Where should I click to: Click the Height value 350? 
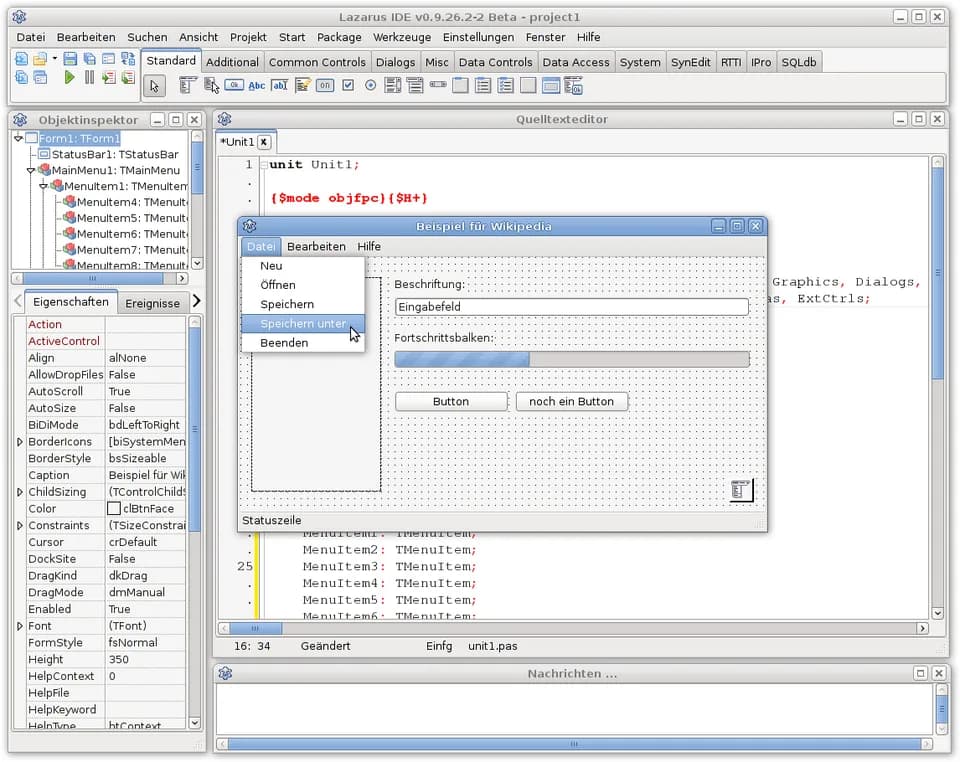click(x=146, y=660)
